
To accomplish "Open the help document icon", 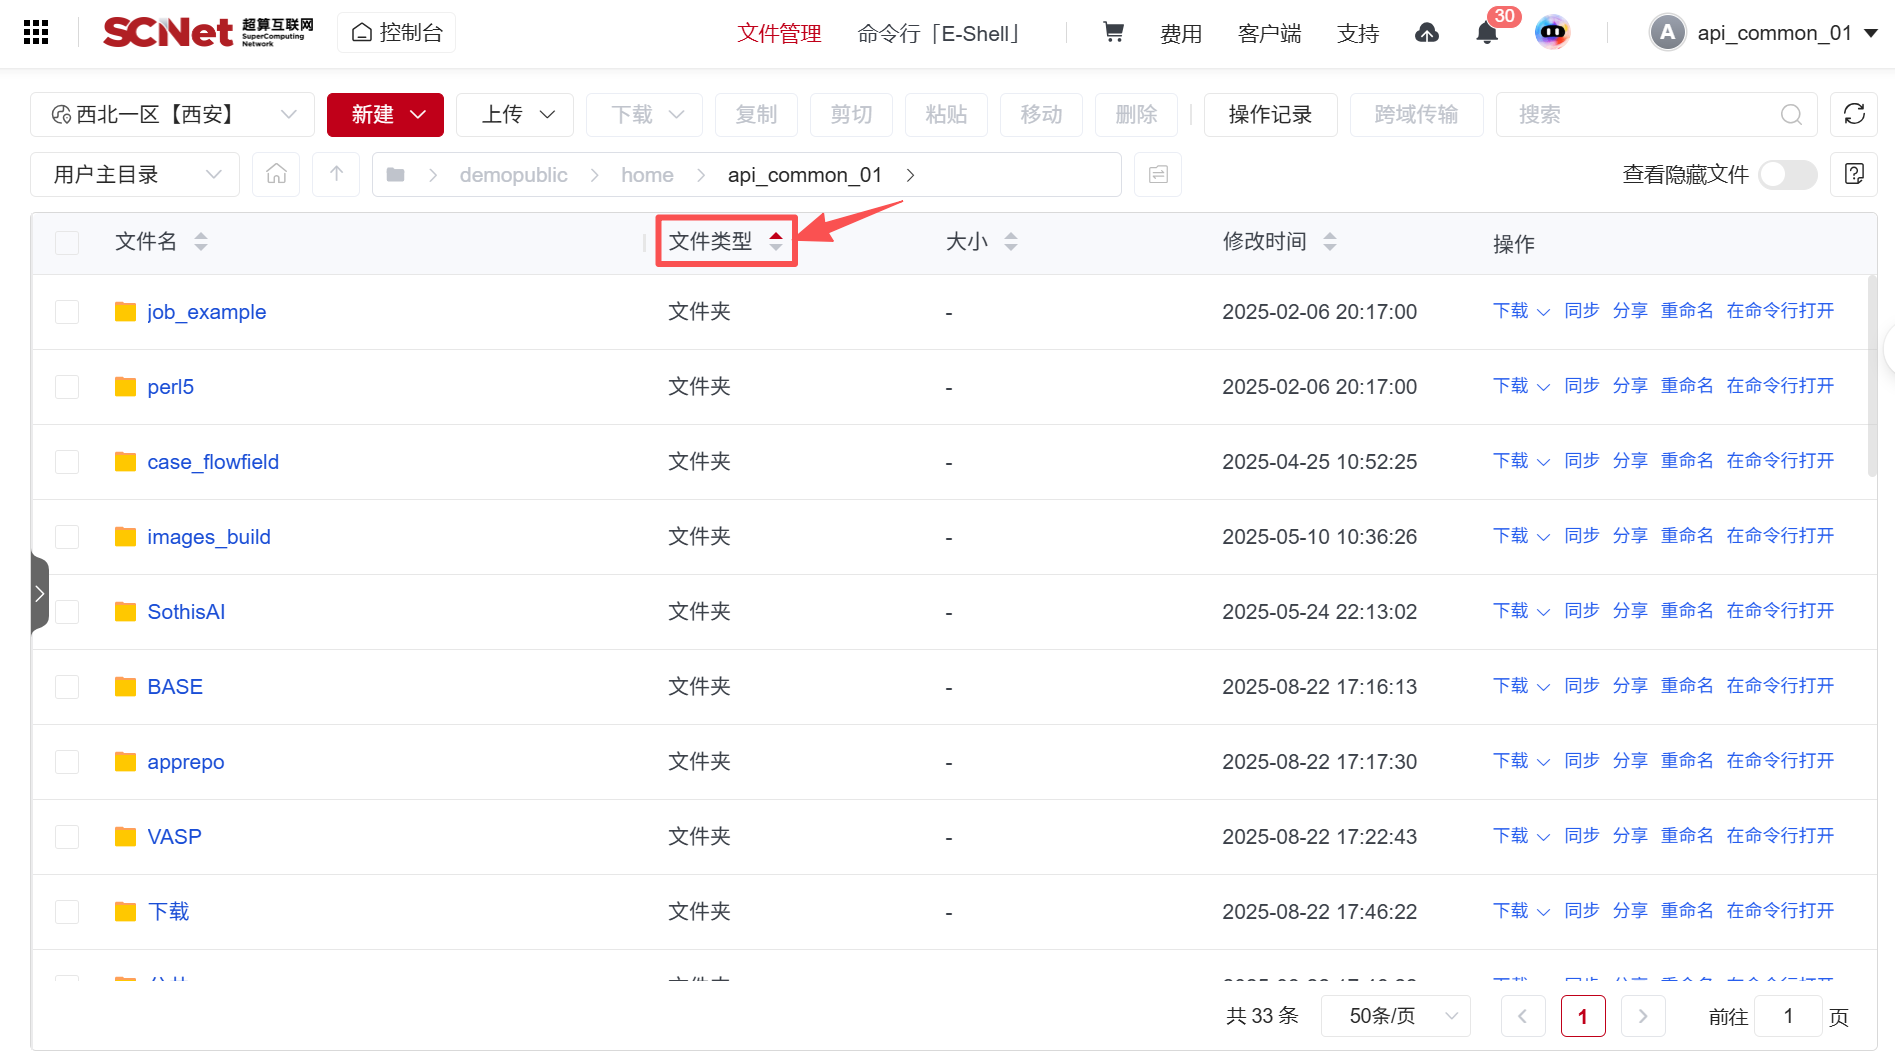I will pos(1854,175).
